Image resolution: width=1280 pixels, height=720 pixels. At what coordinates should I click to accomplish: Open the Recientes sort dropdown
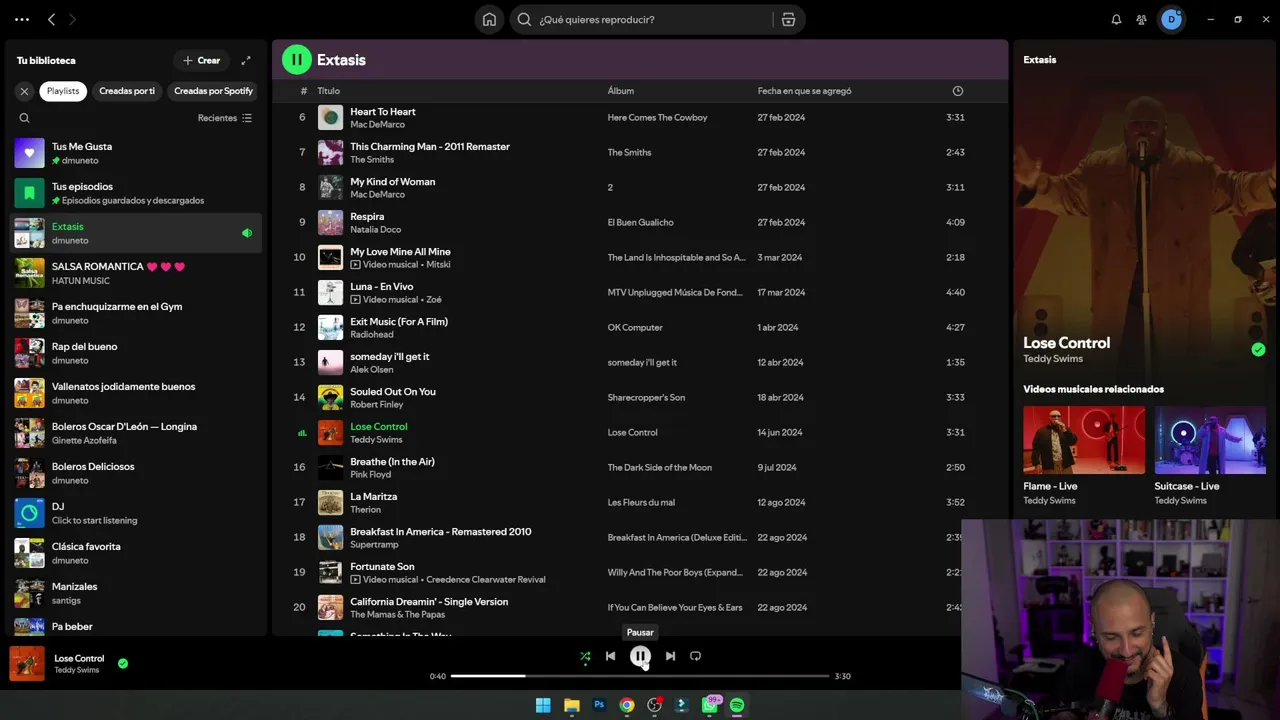(225, 118)
